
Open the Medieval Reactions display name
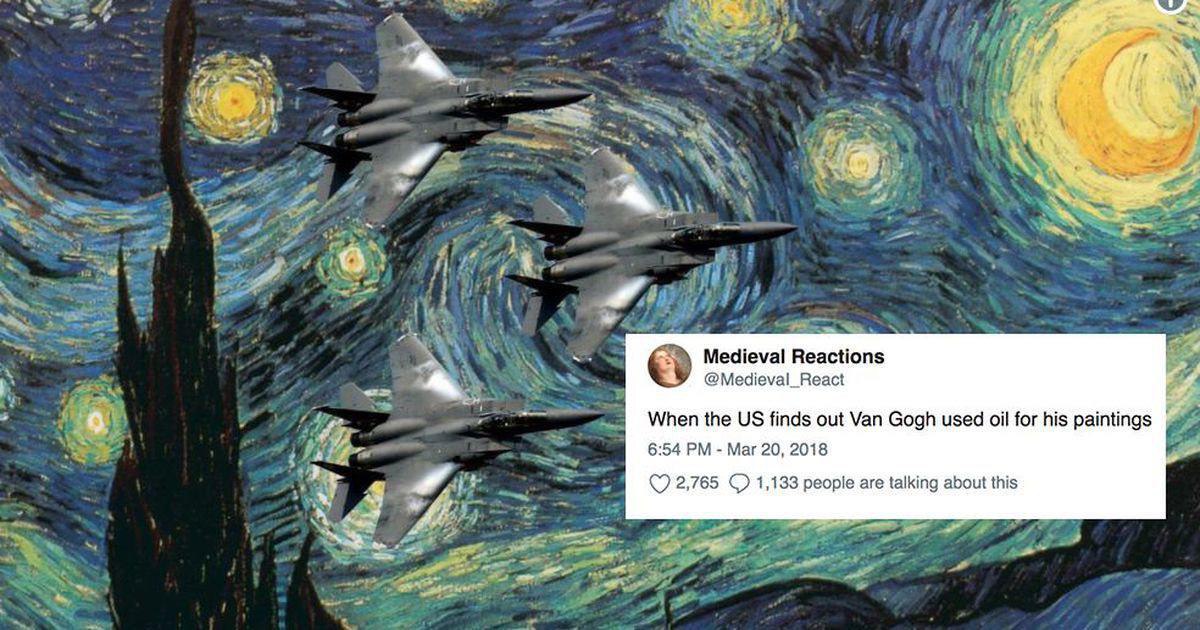pos(794,356)
